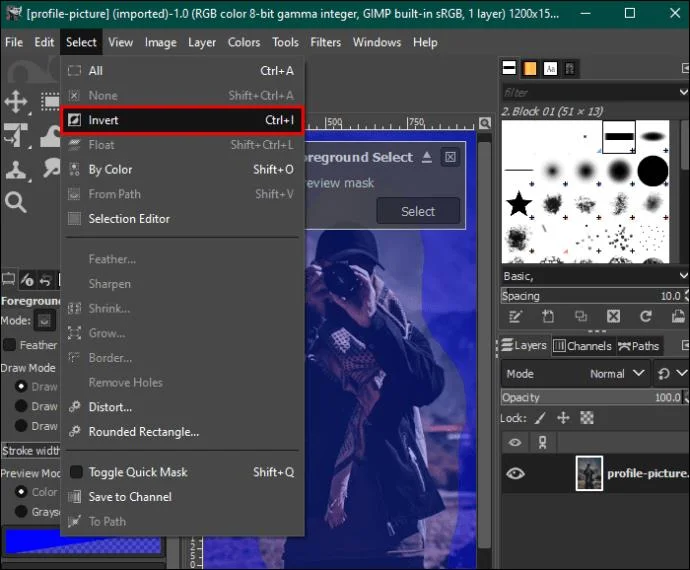Choose Distort... from Select menu
The width and height of the screenshot is (690, 570).
[182, 407]
